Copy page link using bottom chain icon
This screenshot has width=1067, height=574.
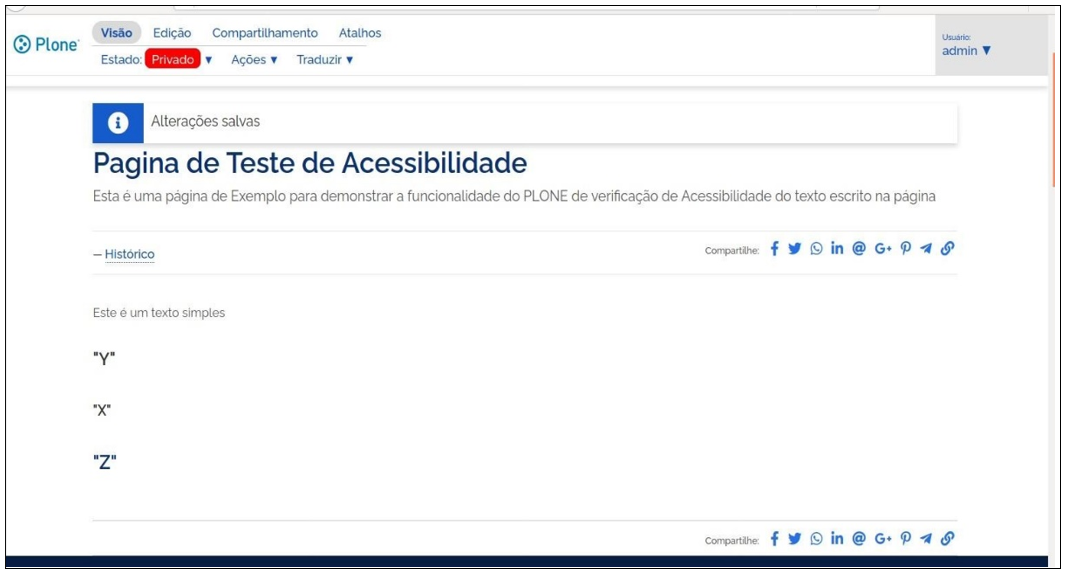947,539
